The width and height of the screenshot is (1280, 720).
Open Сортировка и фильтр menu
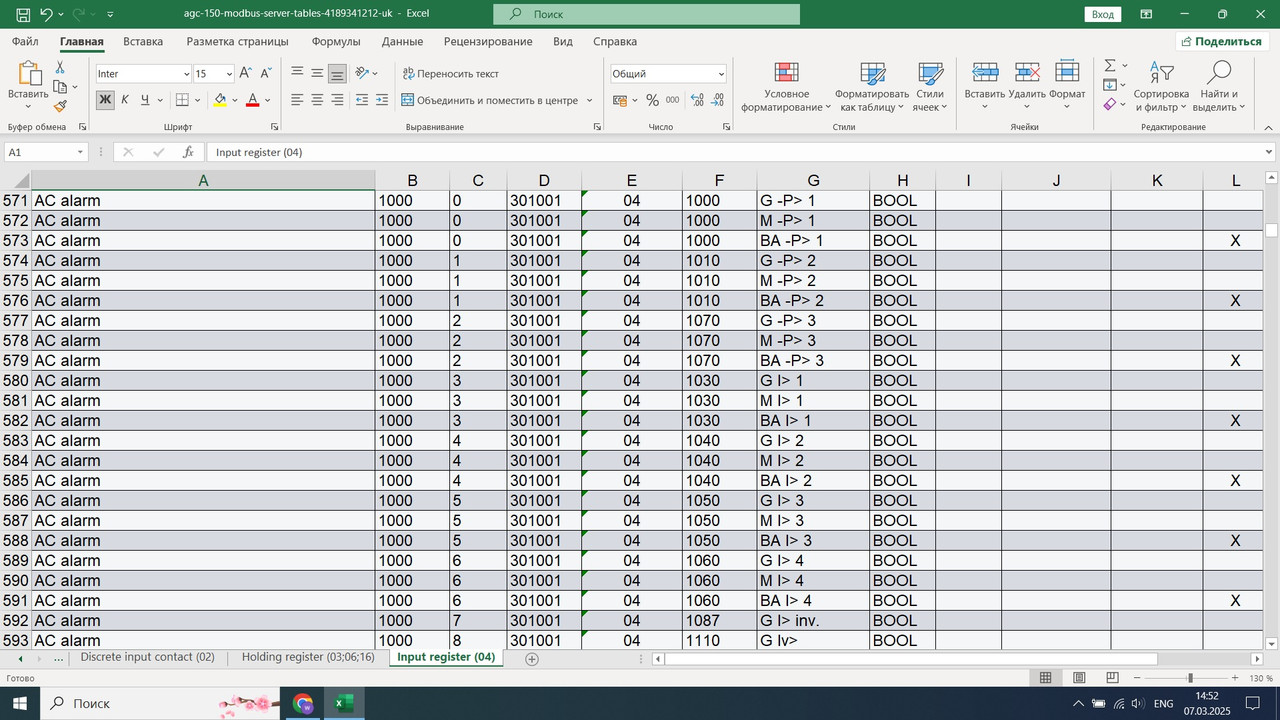point(1161,87)
